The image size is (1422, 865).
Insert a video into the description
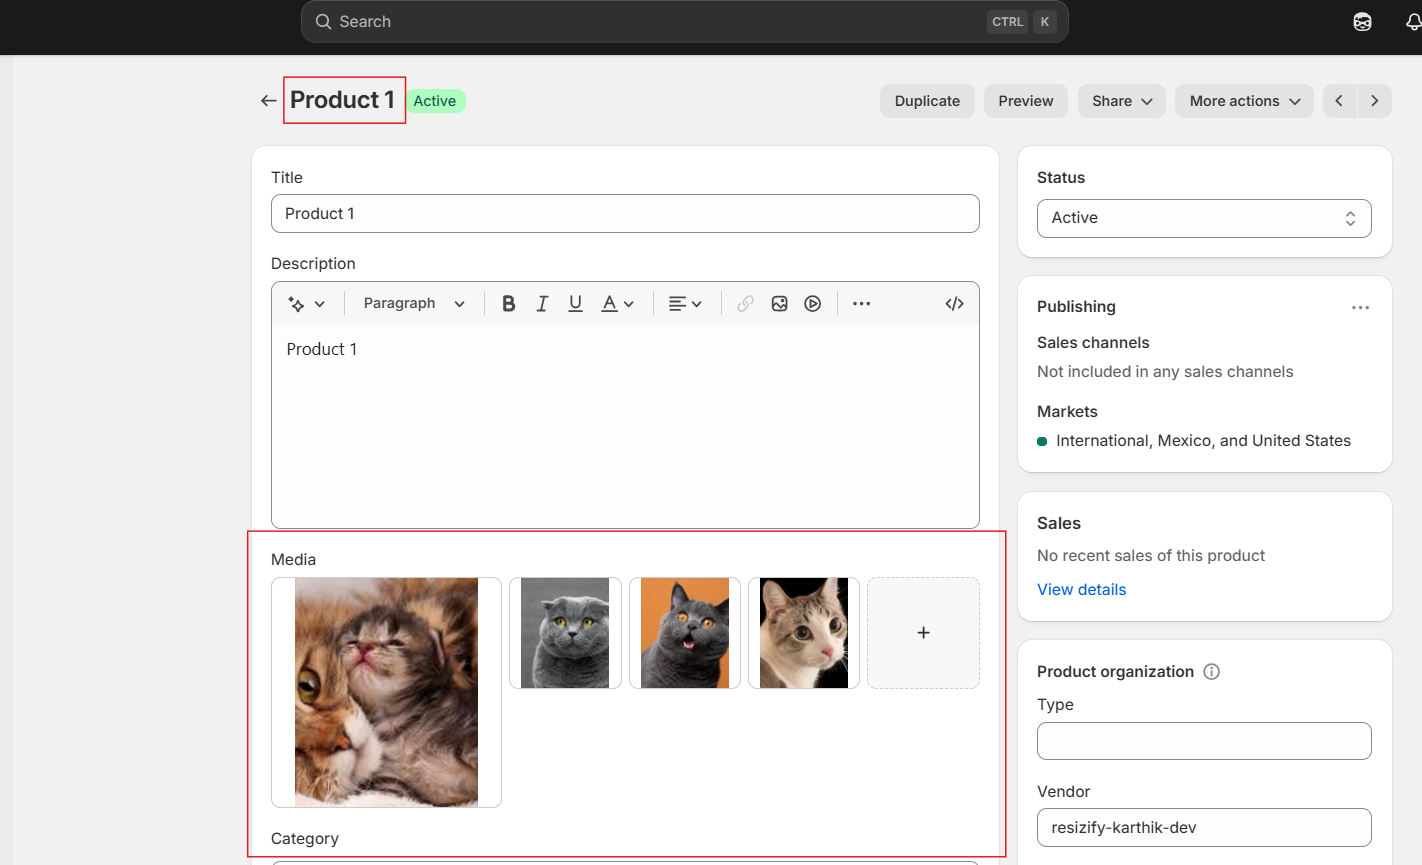pos(812,303)
